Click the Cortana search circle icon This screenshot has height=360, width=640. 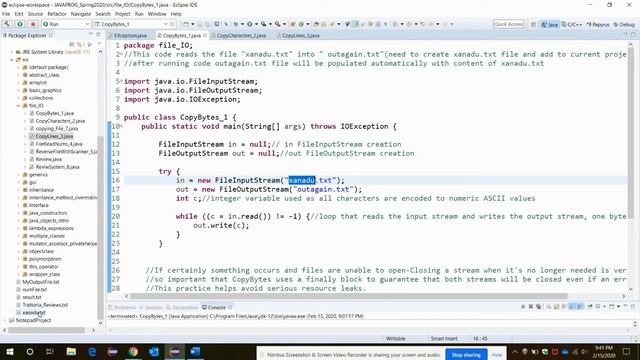point(30,351)
